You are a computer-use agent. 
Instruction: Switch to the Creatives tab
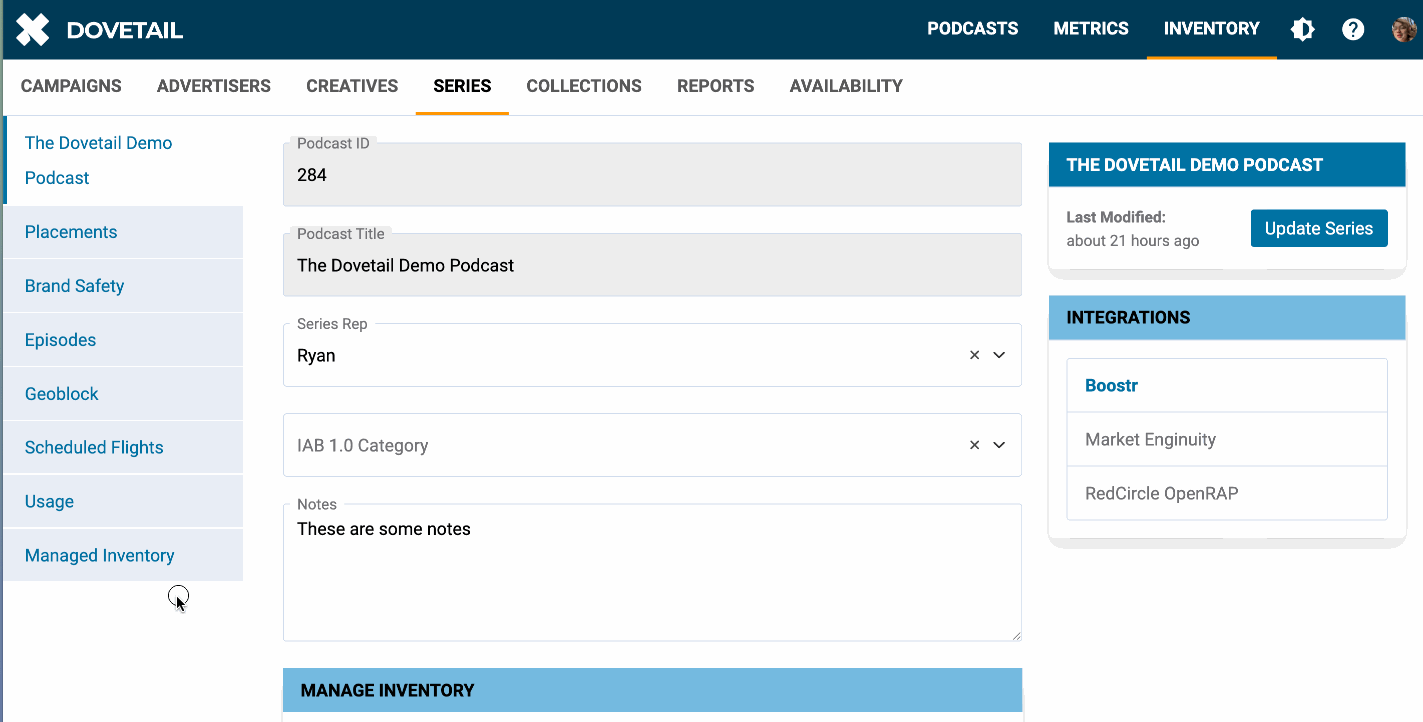pyautogui.click(x=352, y=86)
